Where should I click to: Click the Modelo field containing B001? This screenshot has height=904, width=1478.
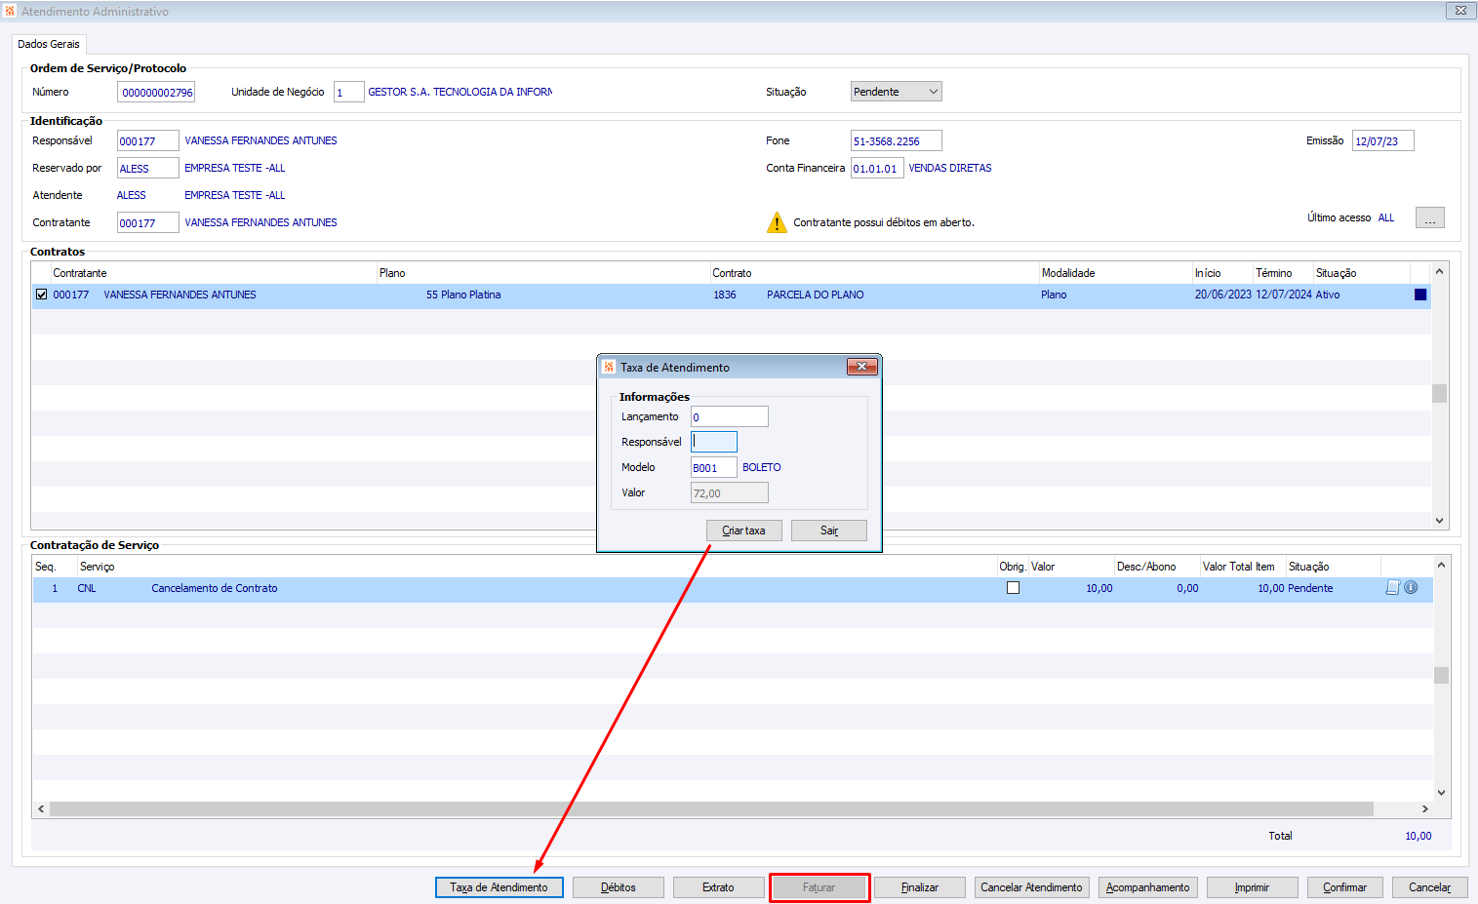[x=714, y=467]
